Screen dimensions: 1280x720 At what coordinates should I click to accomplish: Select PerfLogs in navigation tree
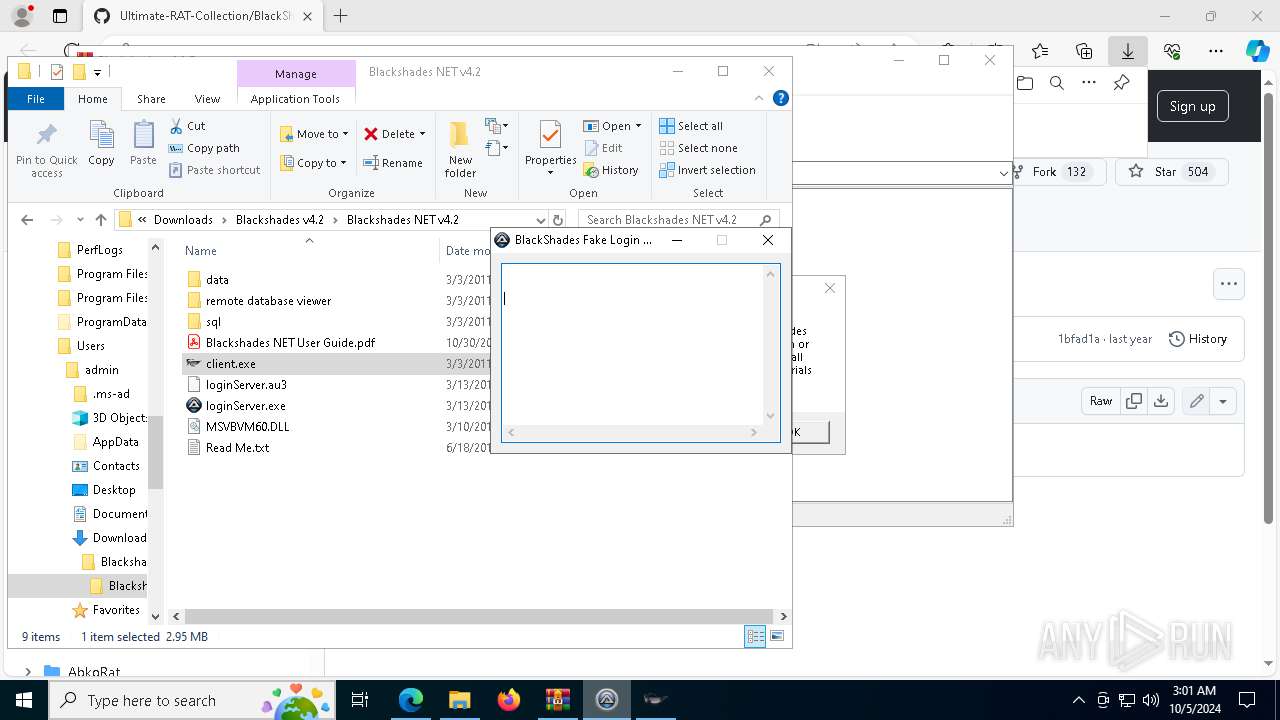99,250
